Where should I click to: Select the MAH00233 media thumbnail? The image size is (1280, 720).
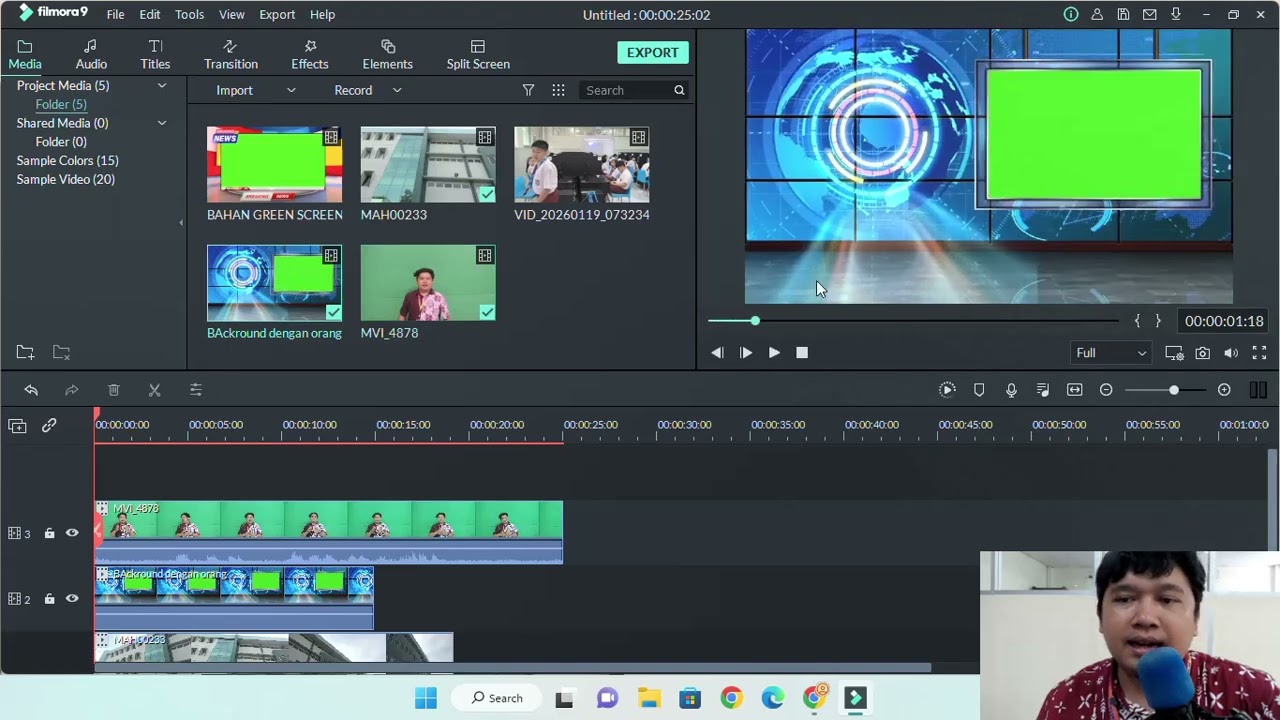428,165
